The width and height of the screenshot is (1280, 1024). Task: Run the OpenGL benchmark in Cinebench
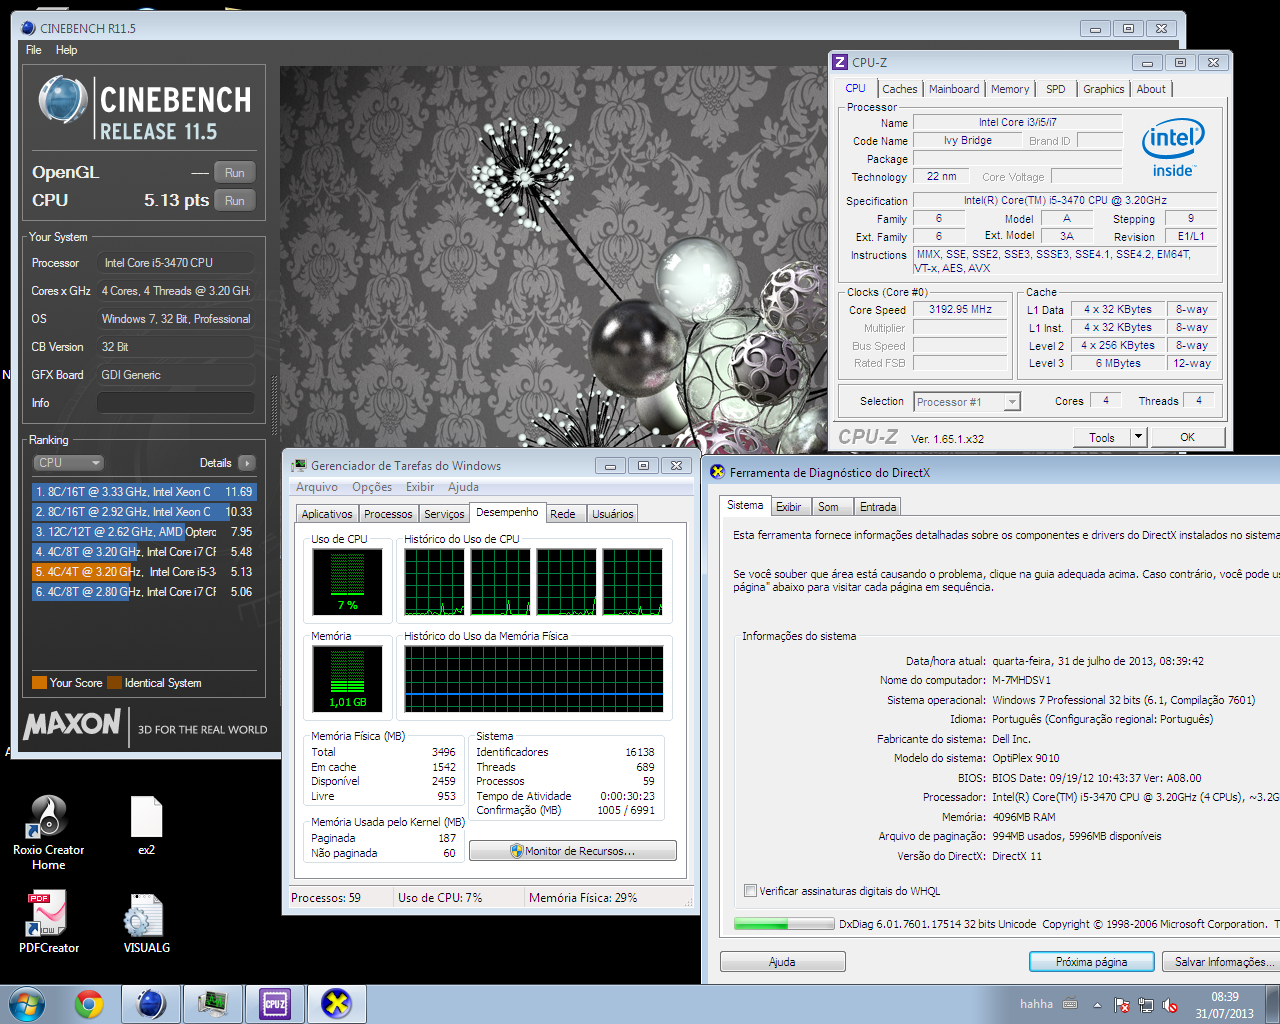tap(235, 172)
